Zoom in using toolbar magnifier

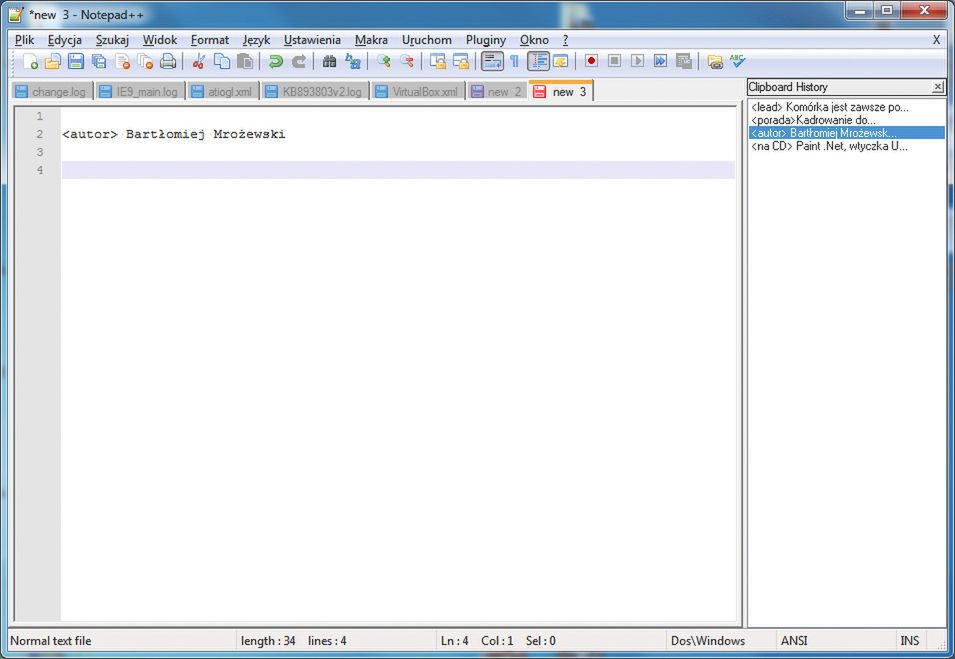coord(383,61)
